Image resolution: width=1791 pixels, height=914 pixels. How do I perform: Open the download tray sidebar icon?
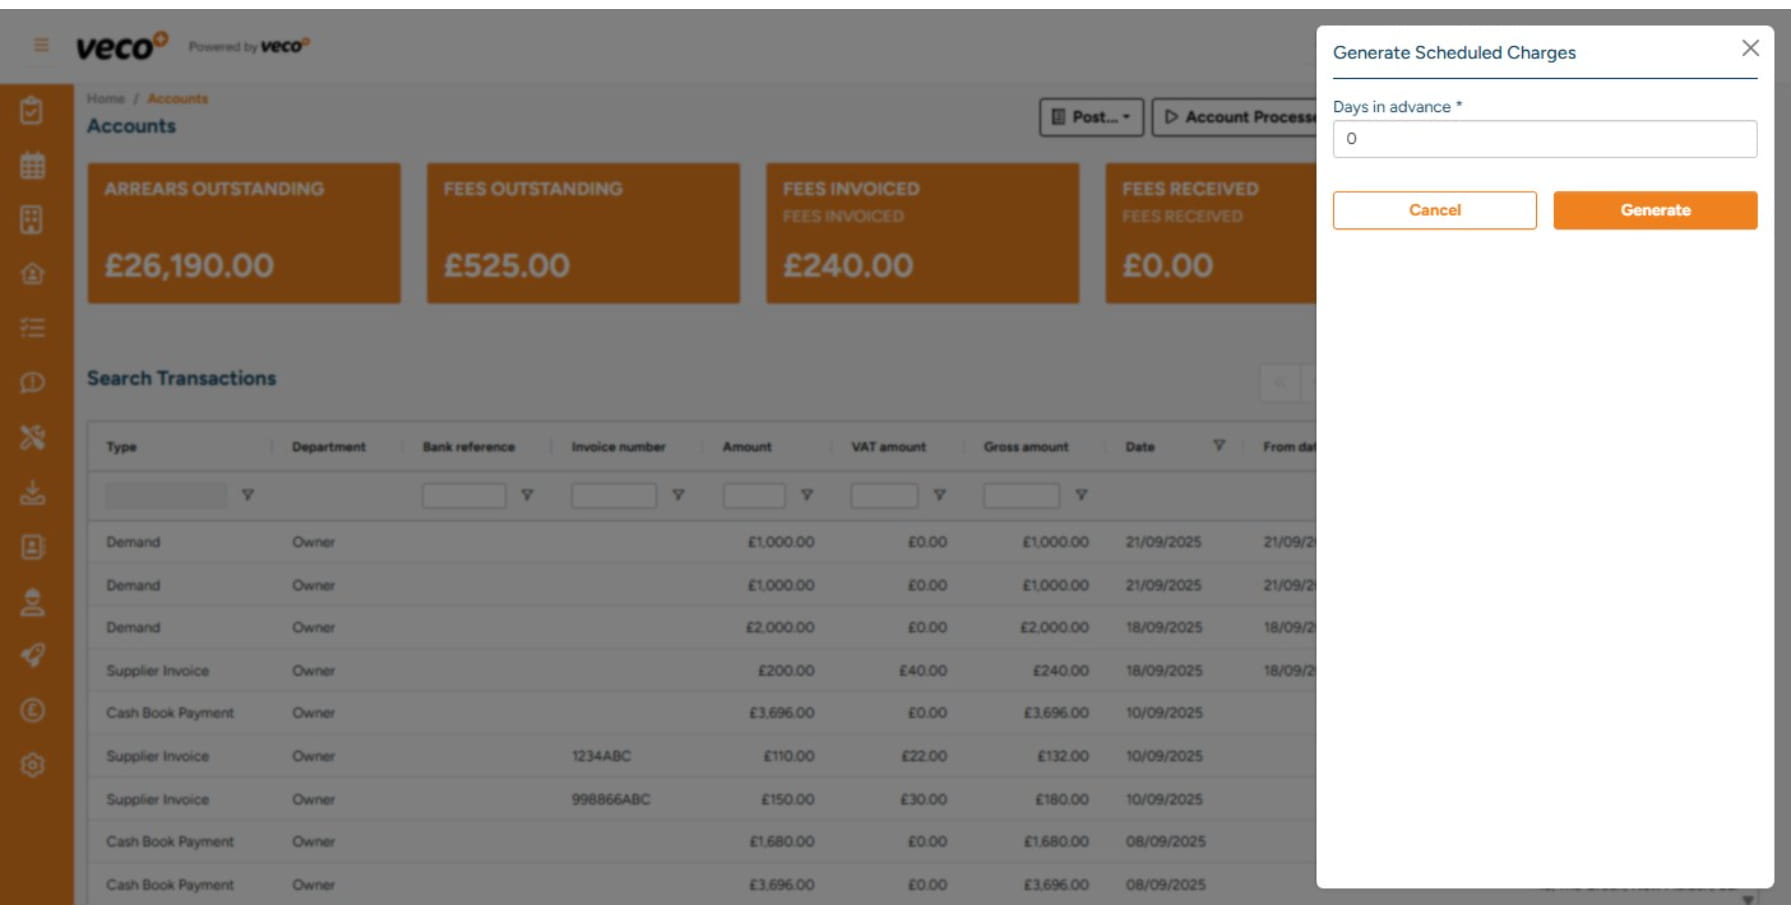[x=32, y=492]
